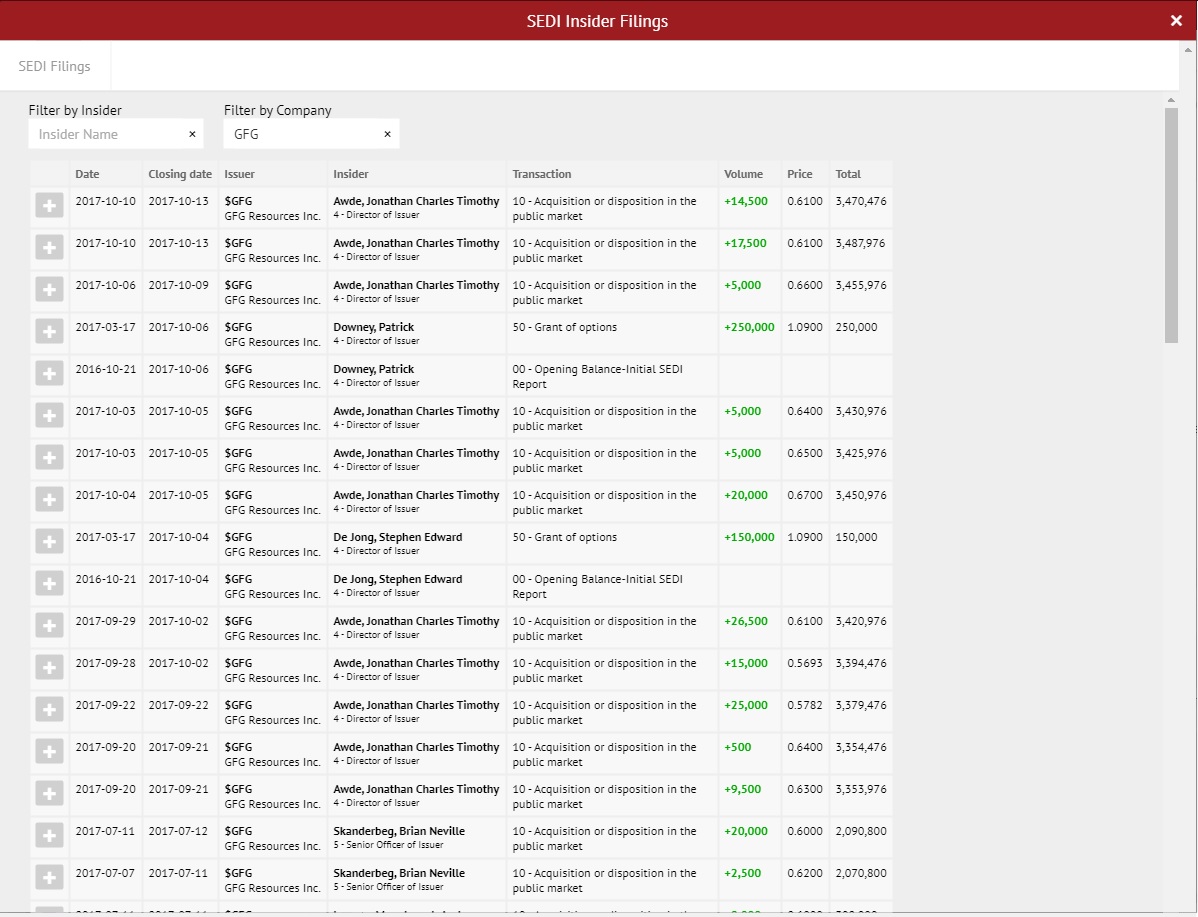The height and width of the screenshot is (917, 1198).
Task: Expand De Jong opening balance row
Action: point(49,584)
